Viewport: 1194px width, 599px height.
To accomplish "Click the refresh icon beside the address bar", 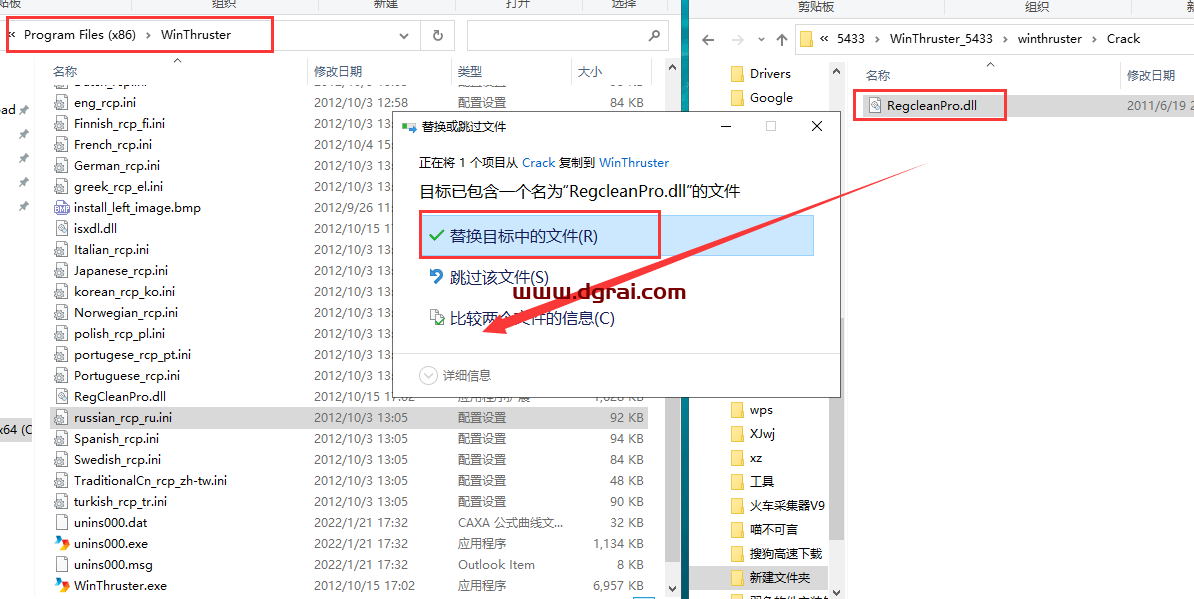I will tap(437, 35).
